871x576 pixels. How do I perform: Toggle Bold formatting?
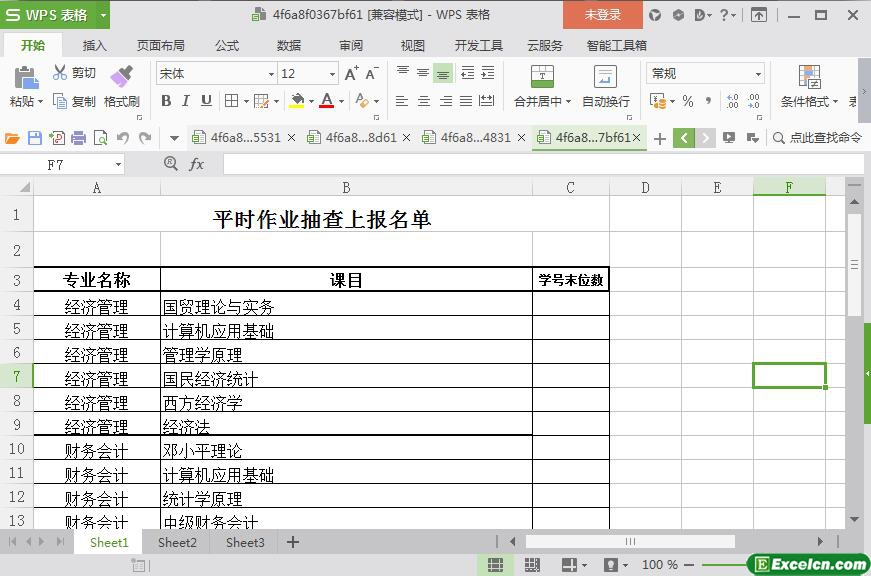pos(166,101)
